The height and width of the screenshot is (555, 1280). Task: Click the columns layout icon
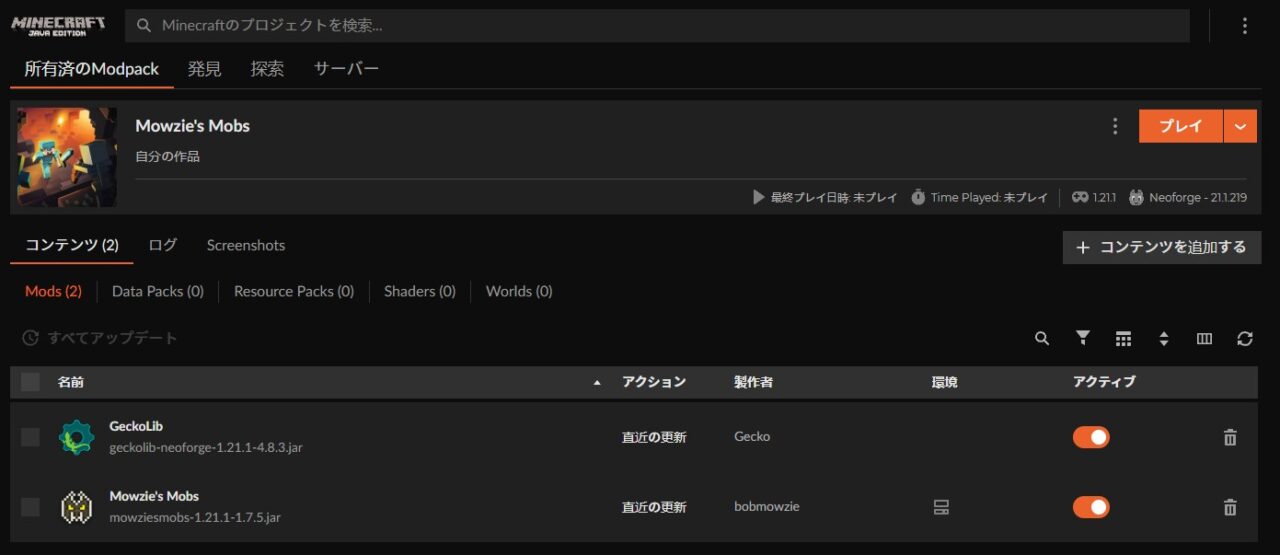click(1204, 339)
